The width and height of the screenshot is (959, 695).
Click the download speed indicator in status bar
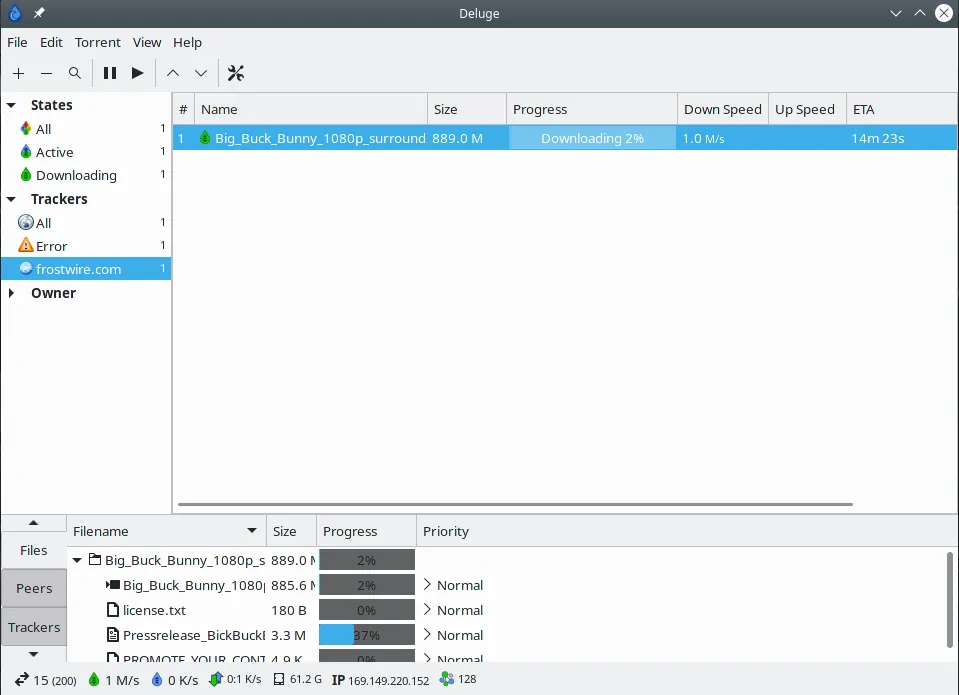click(114, 680)
